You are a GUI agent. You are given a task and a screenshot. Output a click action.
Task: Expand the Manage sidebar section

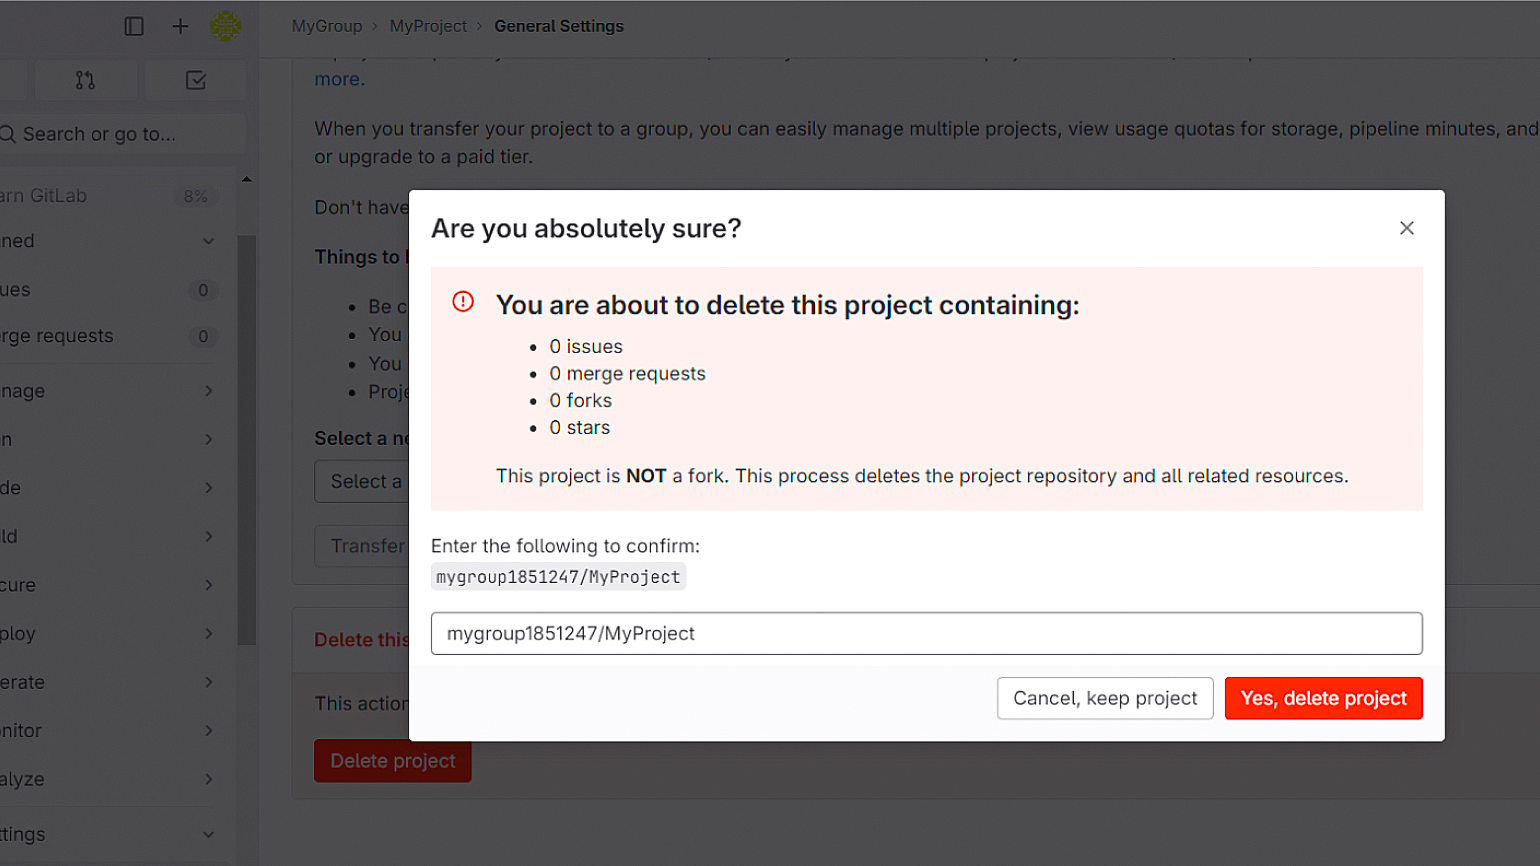(x=110, y=391)
